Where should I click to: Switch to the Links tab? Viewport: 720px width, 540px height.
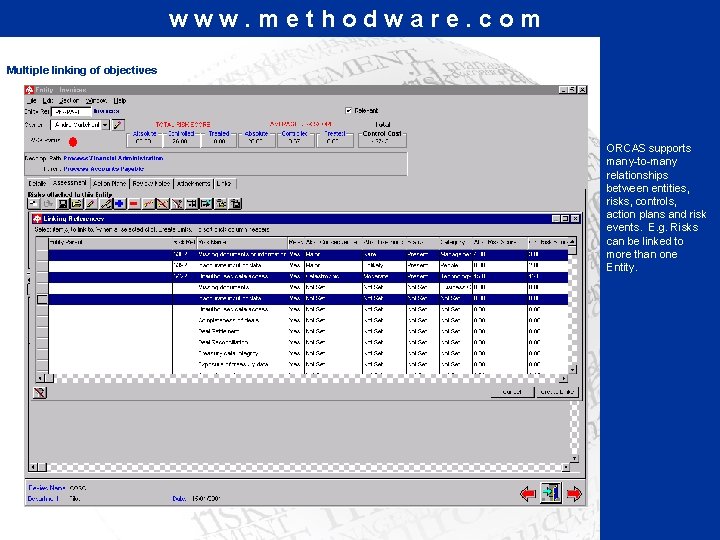coord(224,184)
